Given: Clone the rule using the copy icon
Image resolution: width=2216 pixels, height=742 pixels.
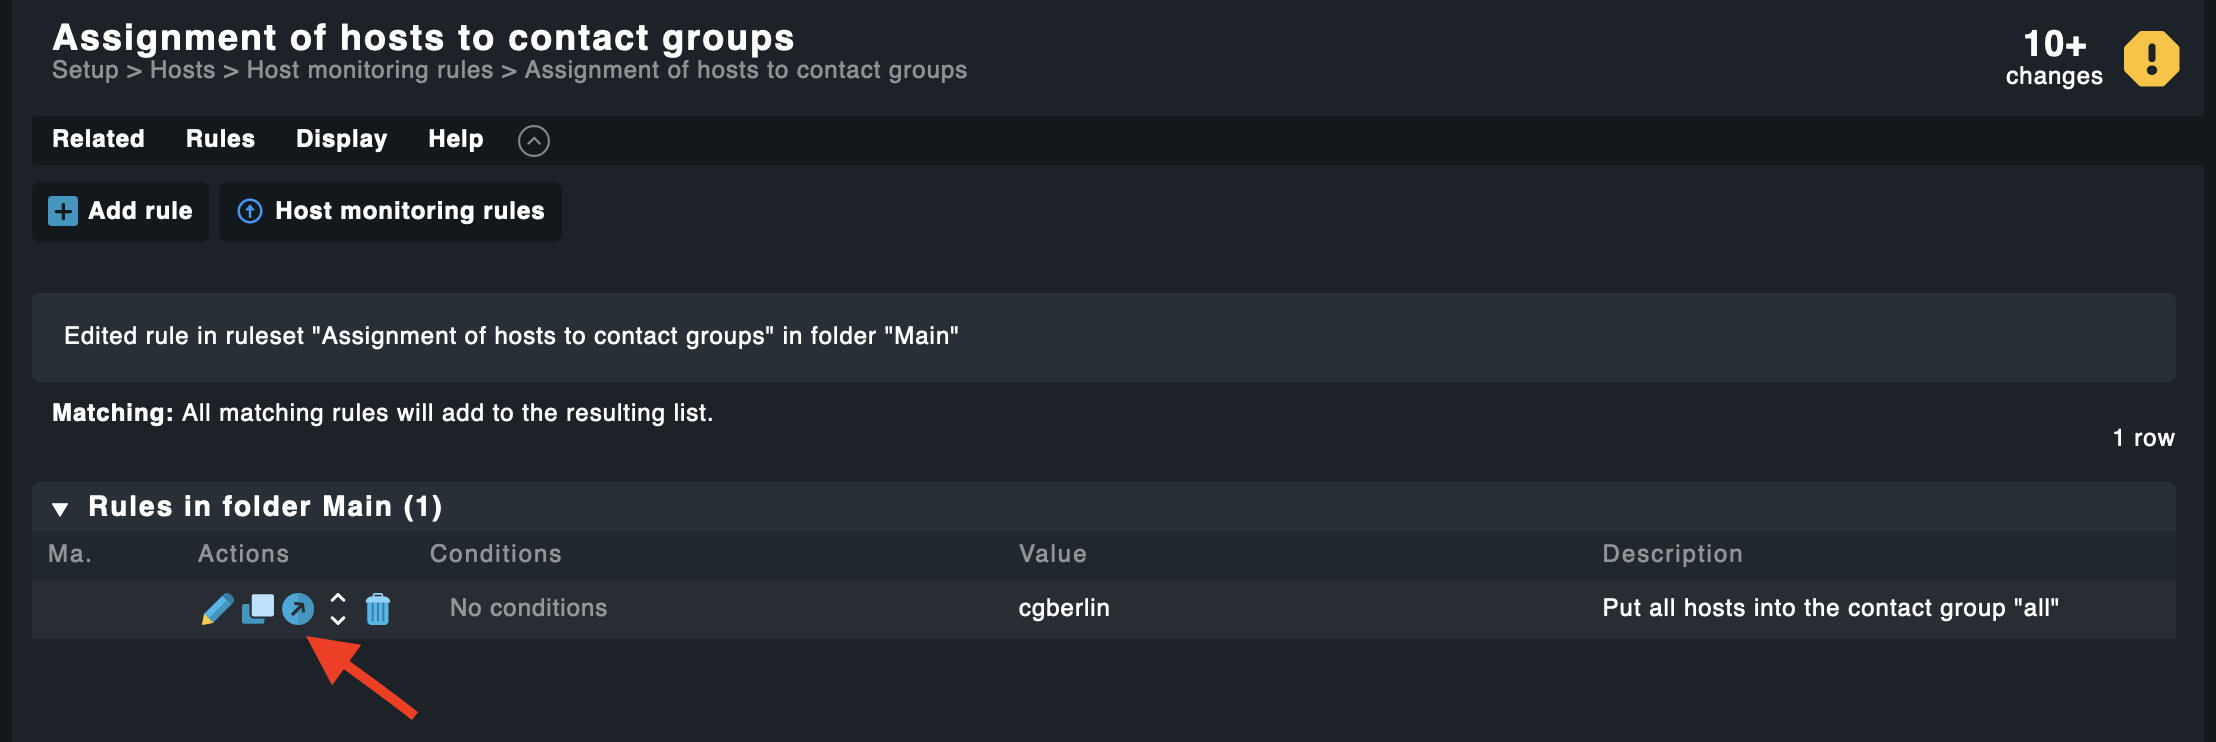Looking at the screenshot, I should click(x=258, y=608).
